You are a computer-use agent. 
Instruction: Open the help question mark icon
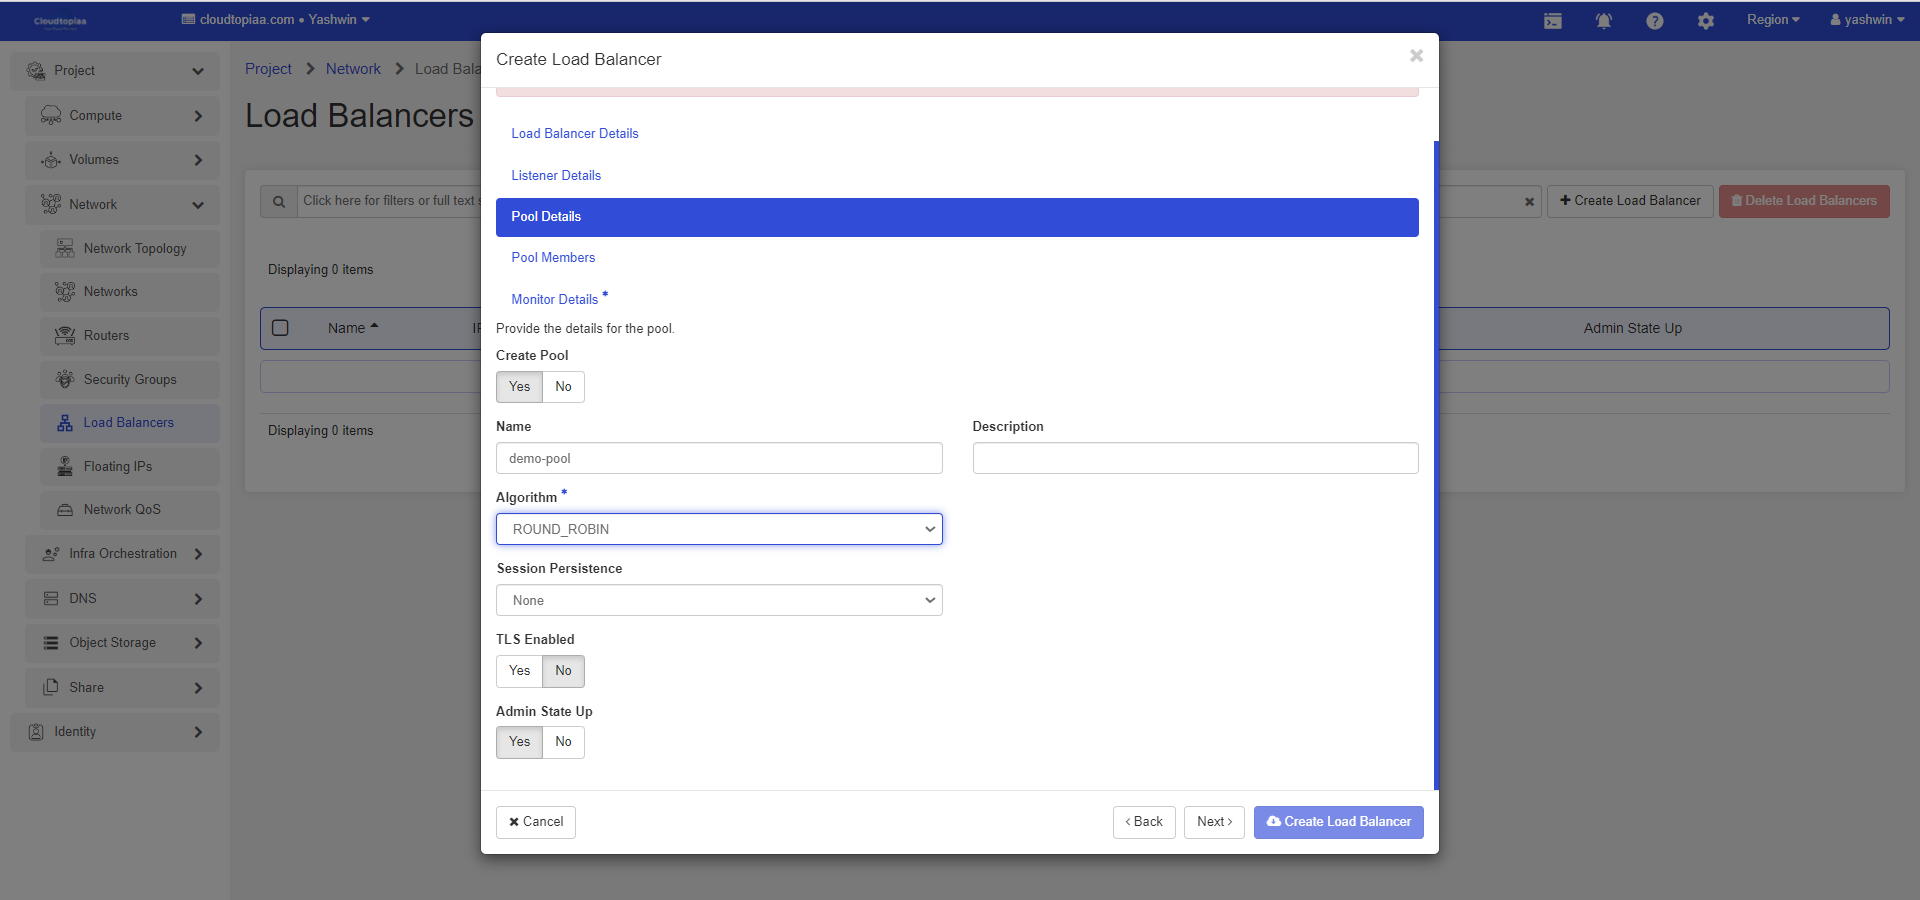coord(1654,21)
